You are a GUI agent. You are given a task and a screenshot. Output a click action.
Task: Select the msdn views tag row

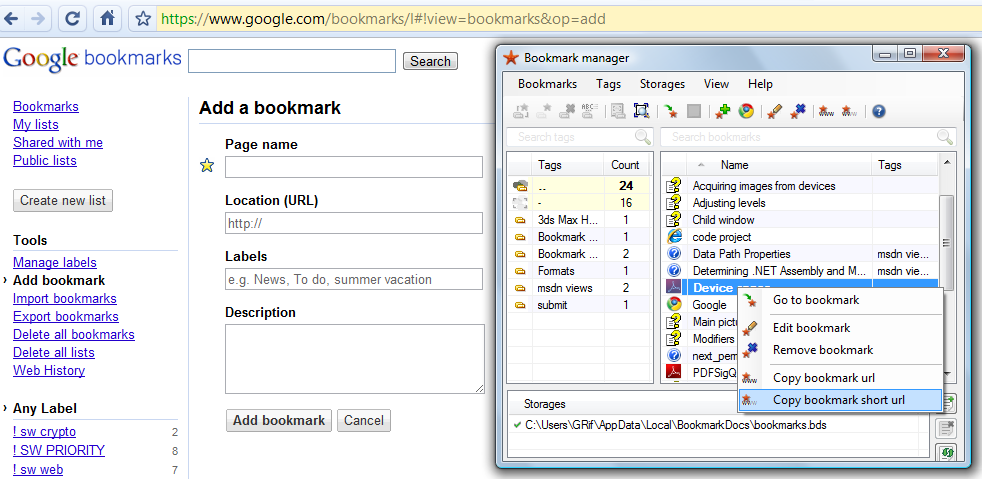pyautogui.click(x=580, y=288)
